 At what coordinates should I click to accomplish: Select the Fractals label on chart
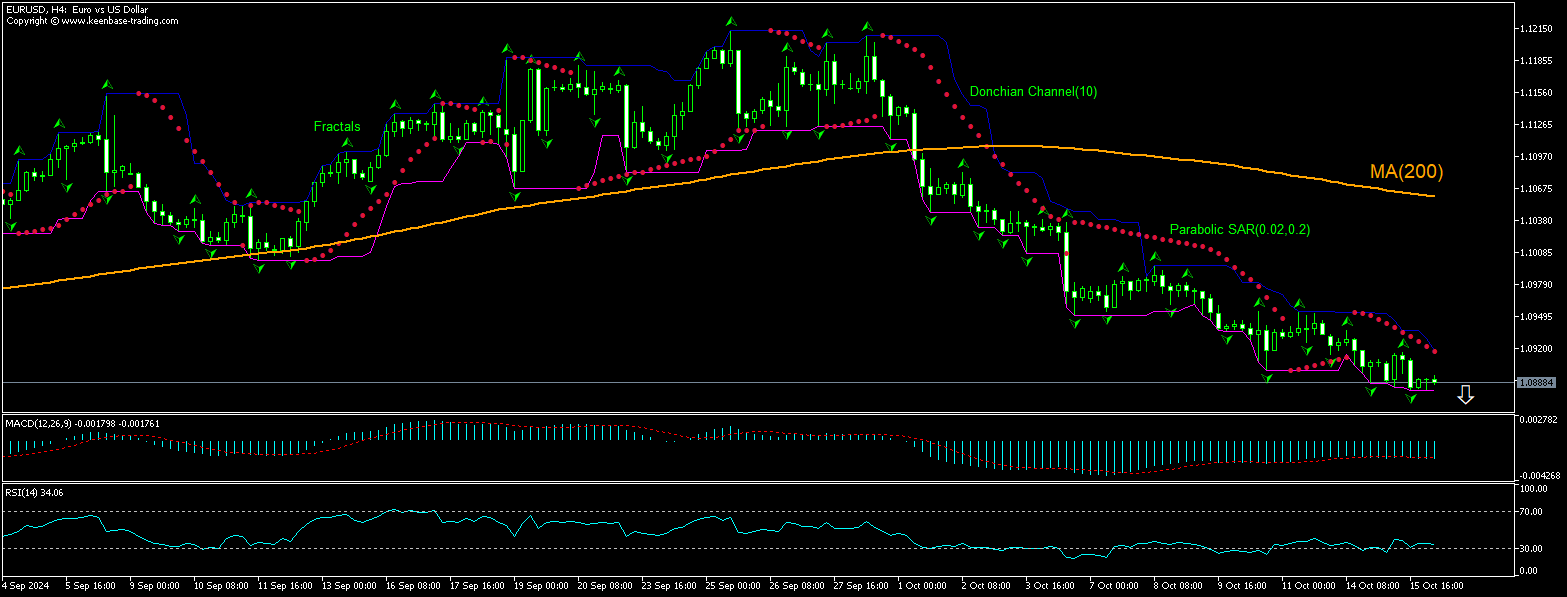pyautogui.click(x=336, y=127)
